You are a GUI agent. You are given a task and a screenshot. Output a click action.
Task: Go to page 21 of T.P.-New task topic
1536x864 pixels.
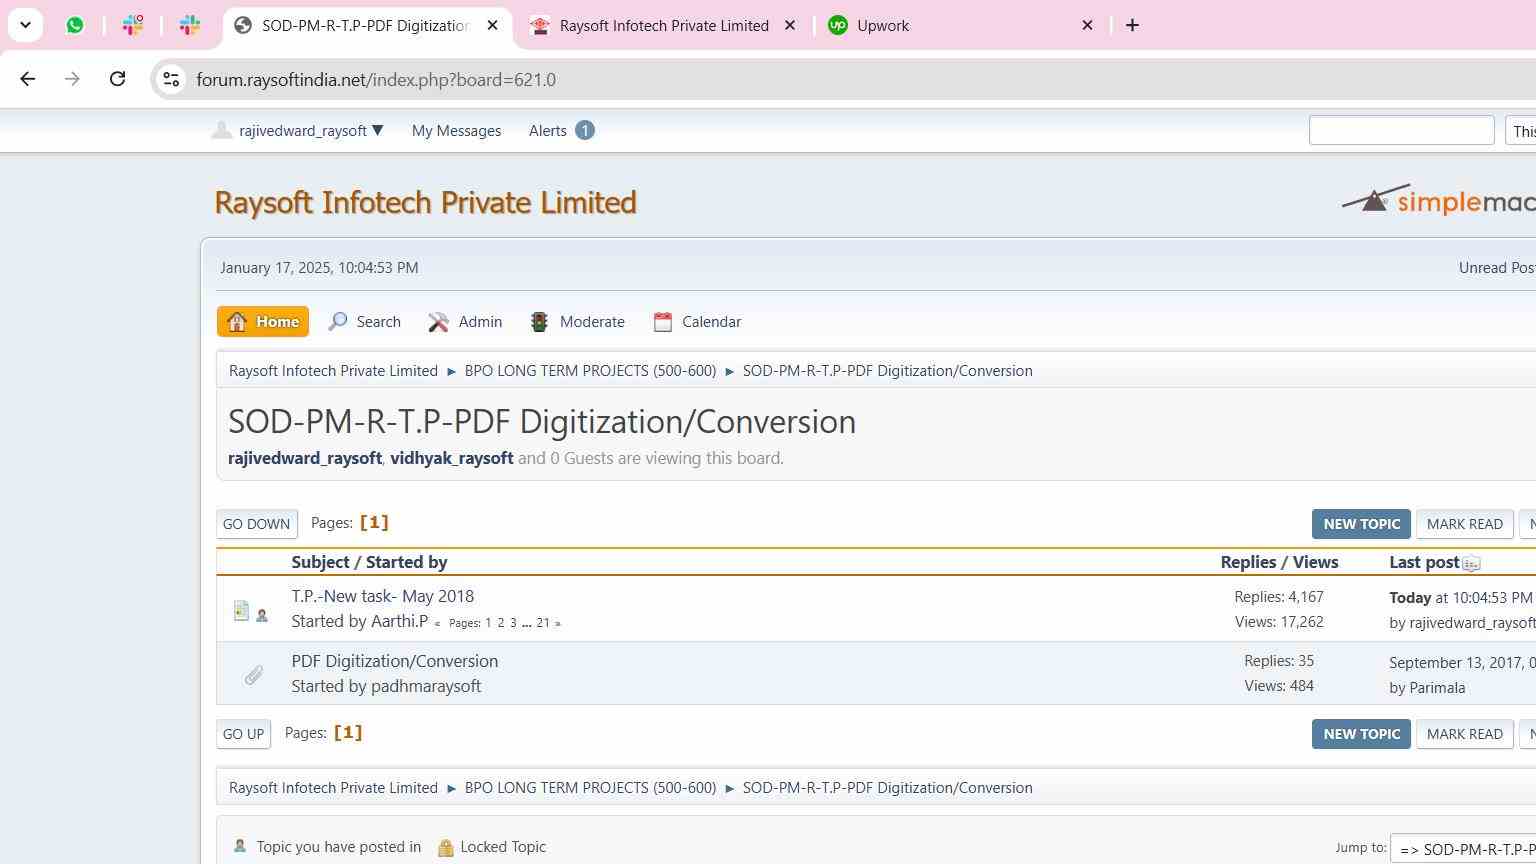543,623
